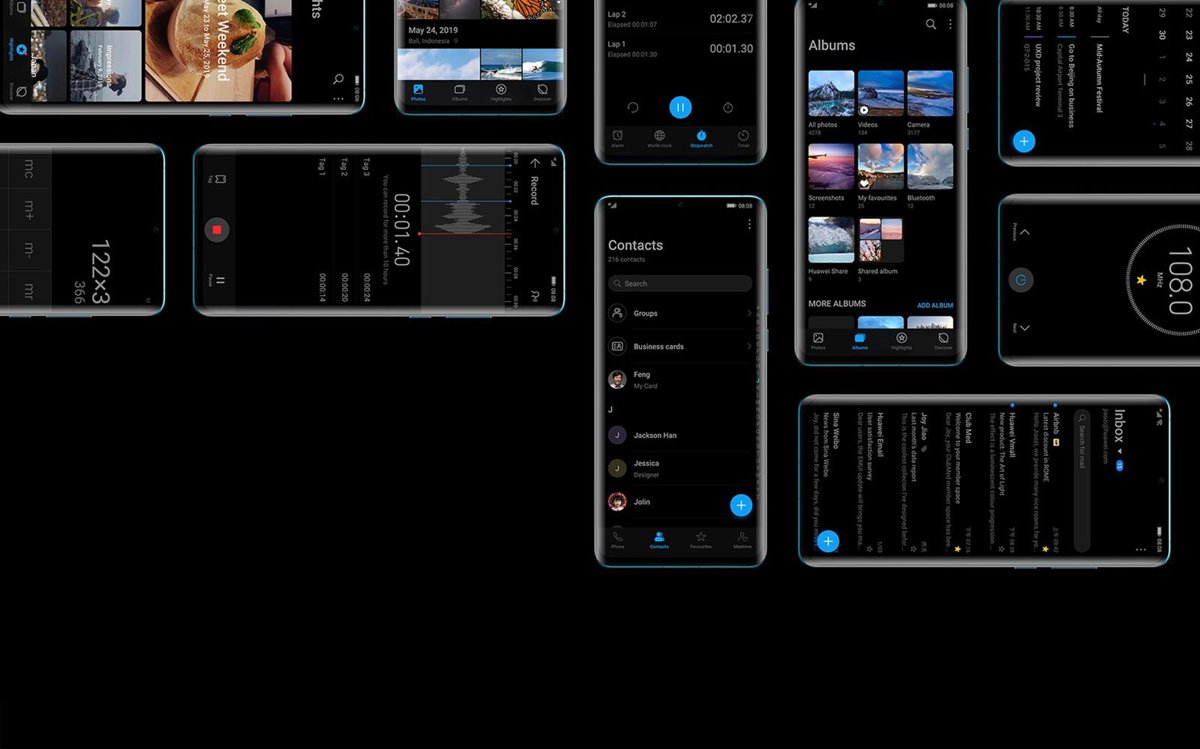
Task: Toggle the FM radio power button
Action: pos(1021,280)
